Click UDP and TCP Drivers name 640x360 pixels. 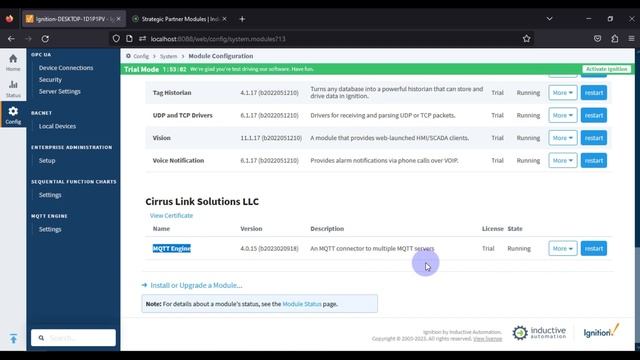tap(182, 115)
